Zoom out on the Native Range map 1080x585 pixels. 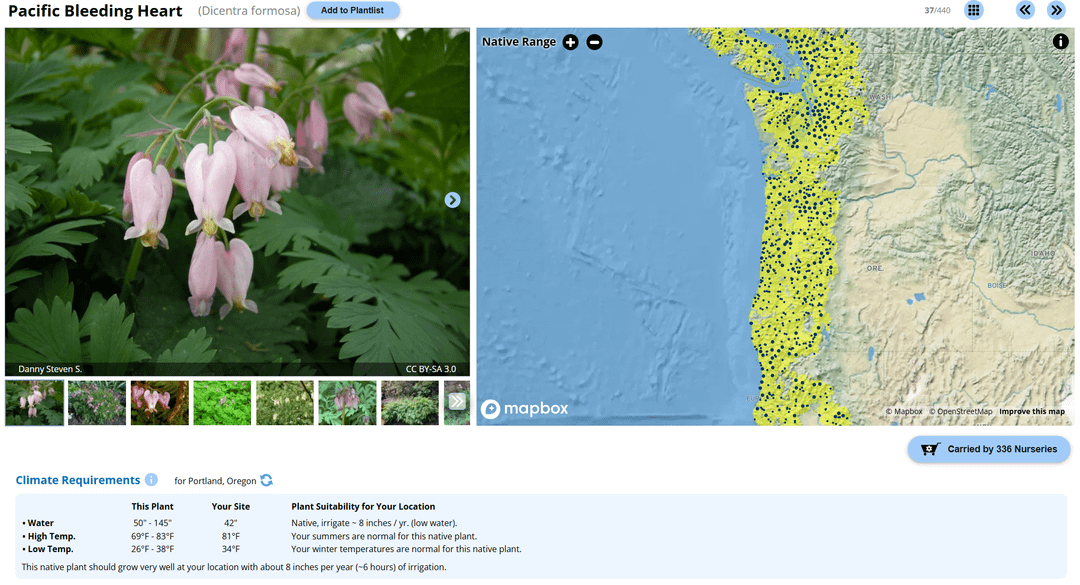pos(594,42)
